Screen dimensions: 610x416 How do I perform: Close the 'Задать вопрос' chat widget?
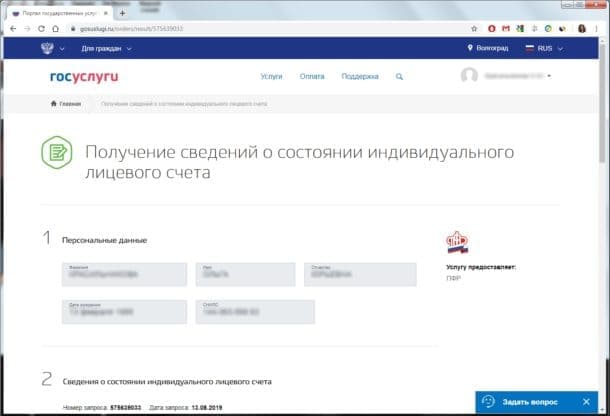pyautogui.click(x=585, y=399)
